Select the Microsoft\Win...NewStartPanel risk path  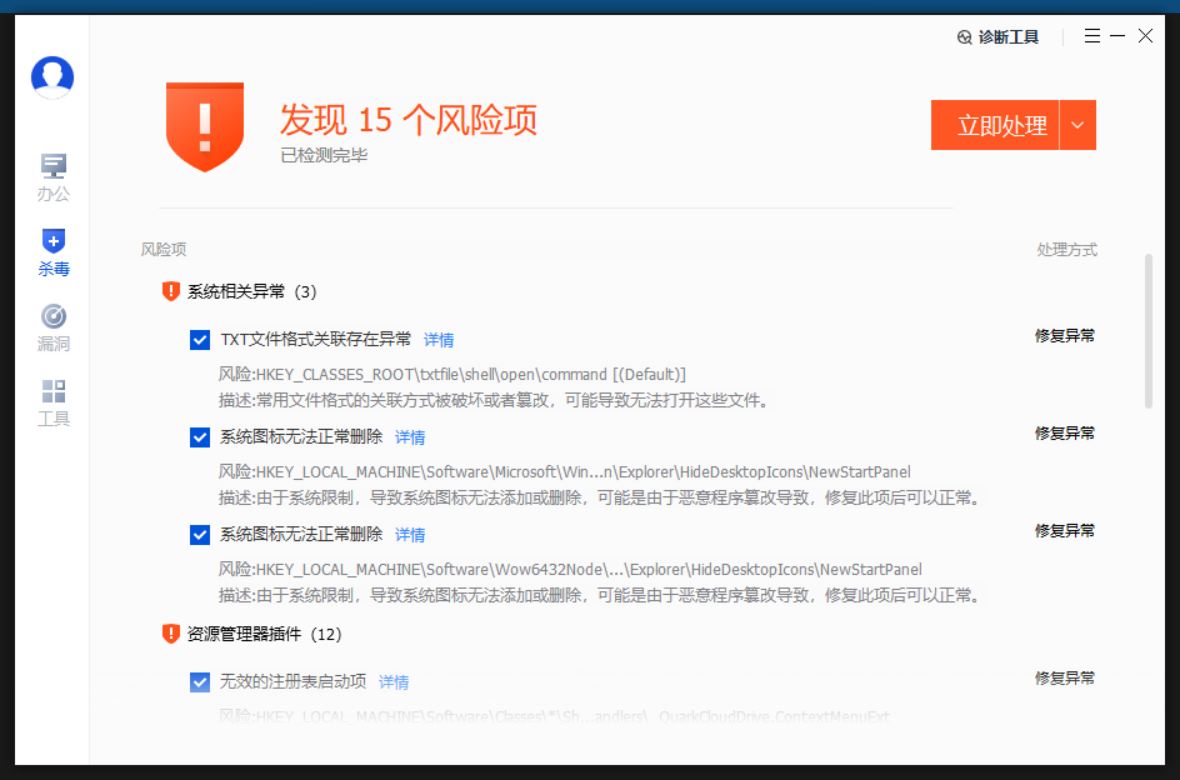[564, 472]
